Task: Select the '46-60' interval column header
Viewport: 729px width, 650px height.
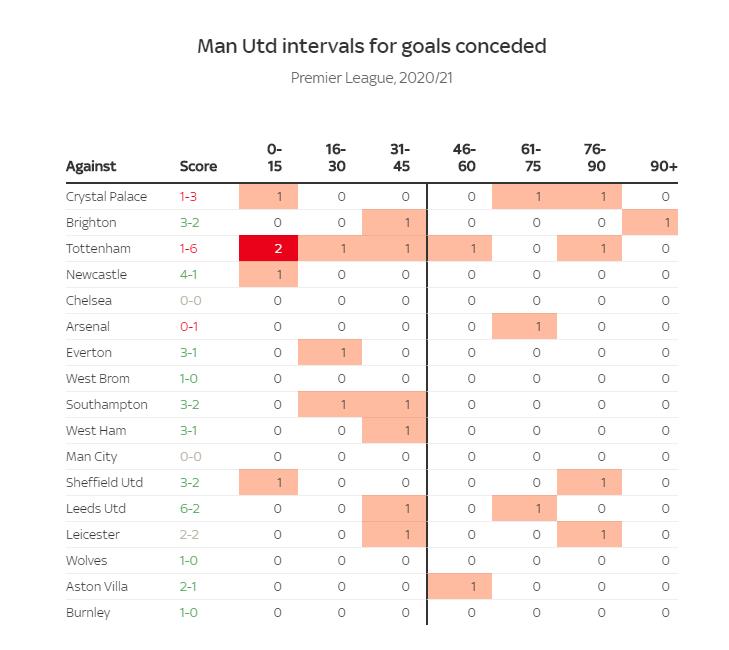Action: pos(465,158)
